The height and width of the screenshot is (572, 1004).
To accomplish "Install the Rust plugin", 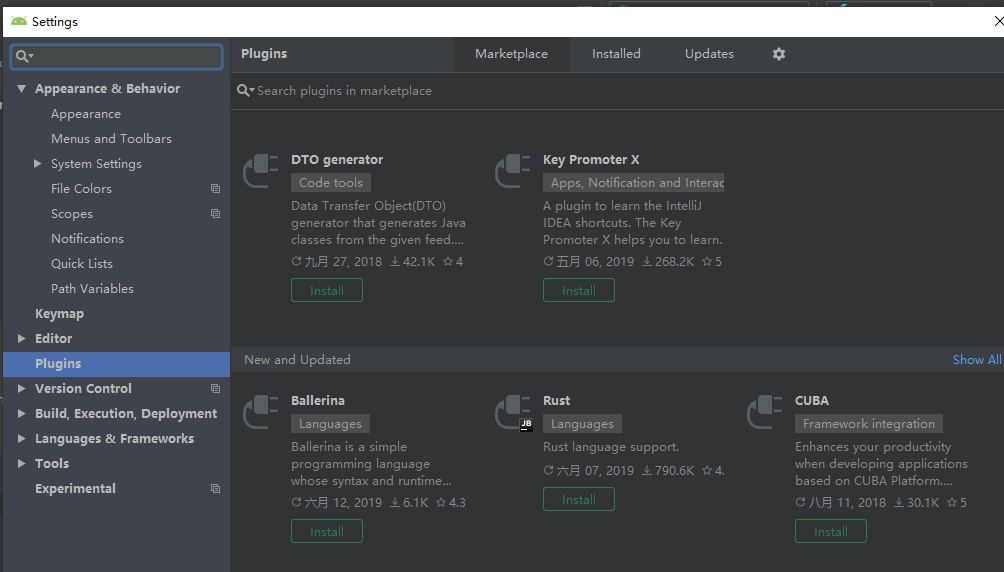I will (x=579, y=499).
